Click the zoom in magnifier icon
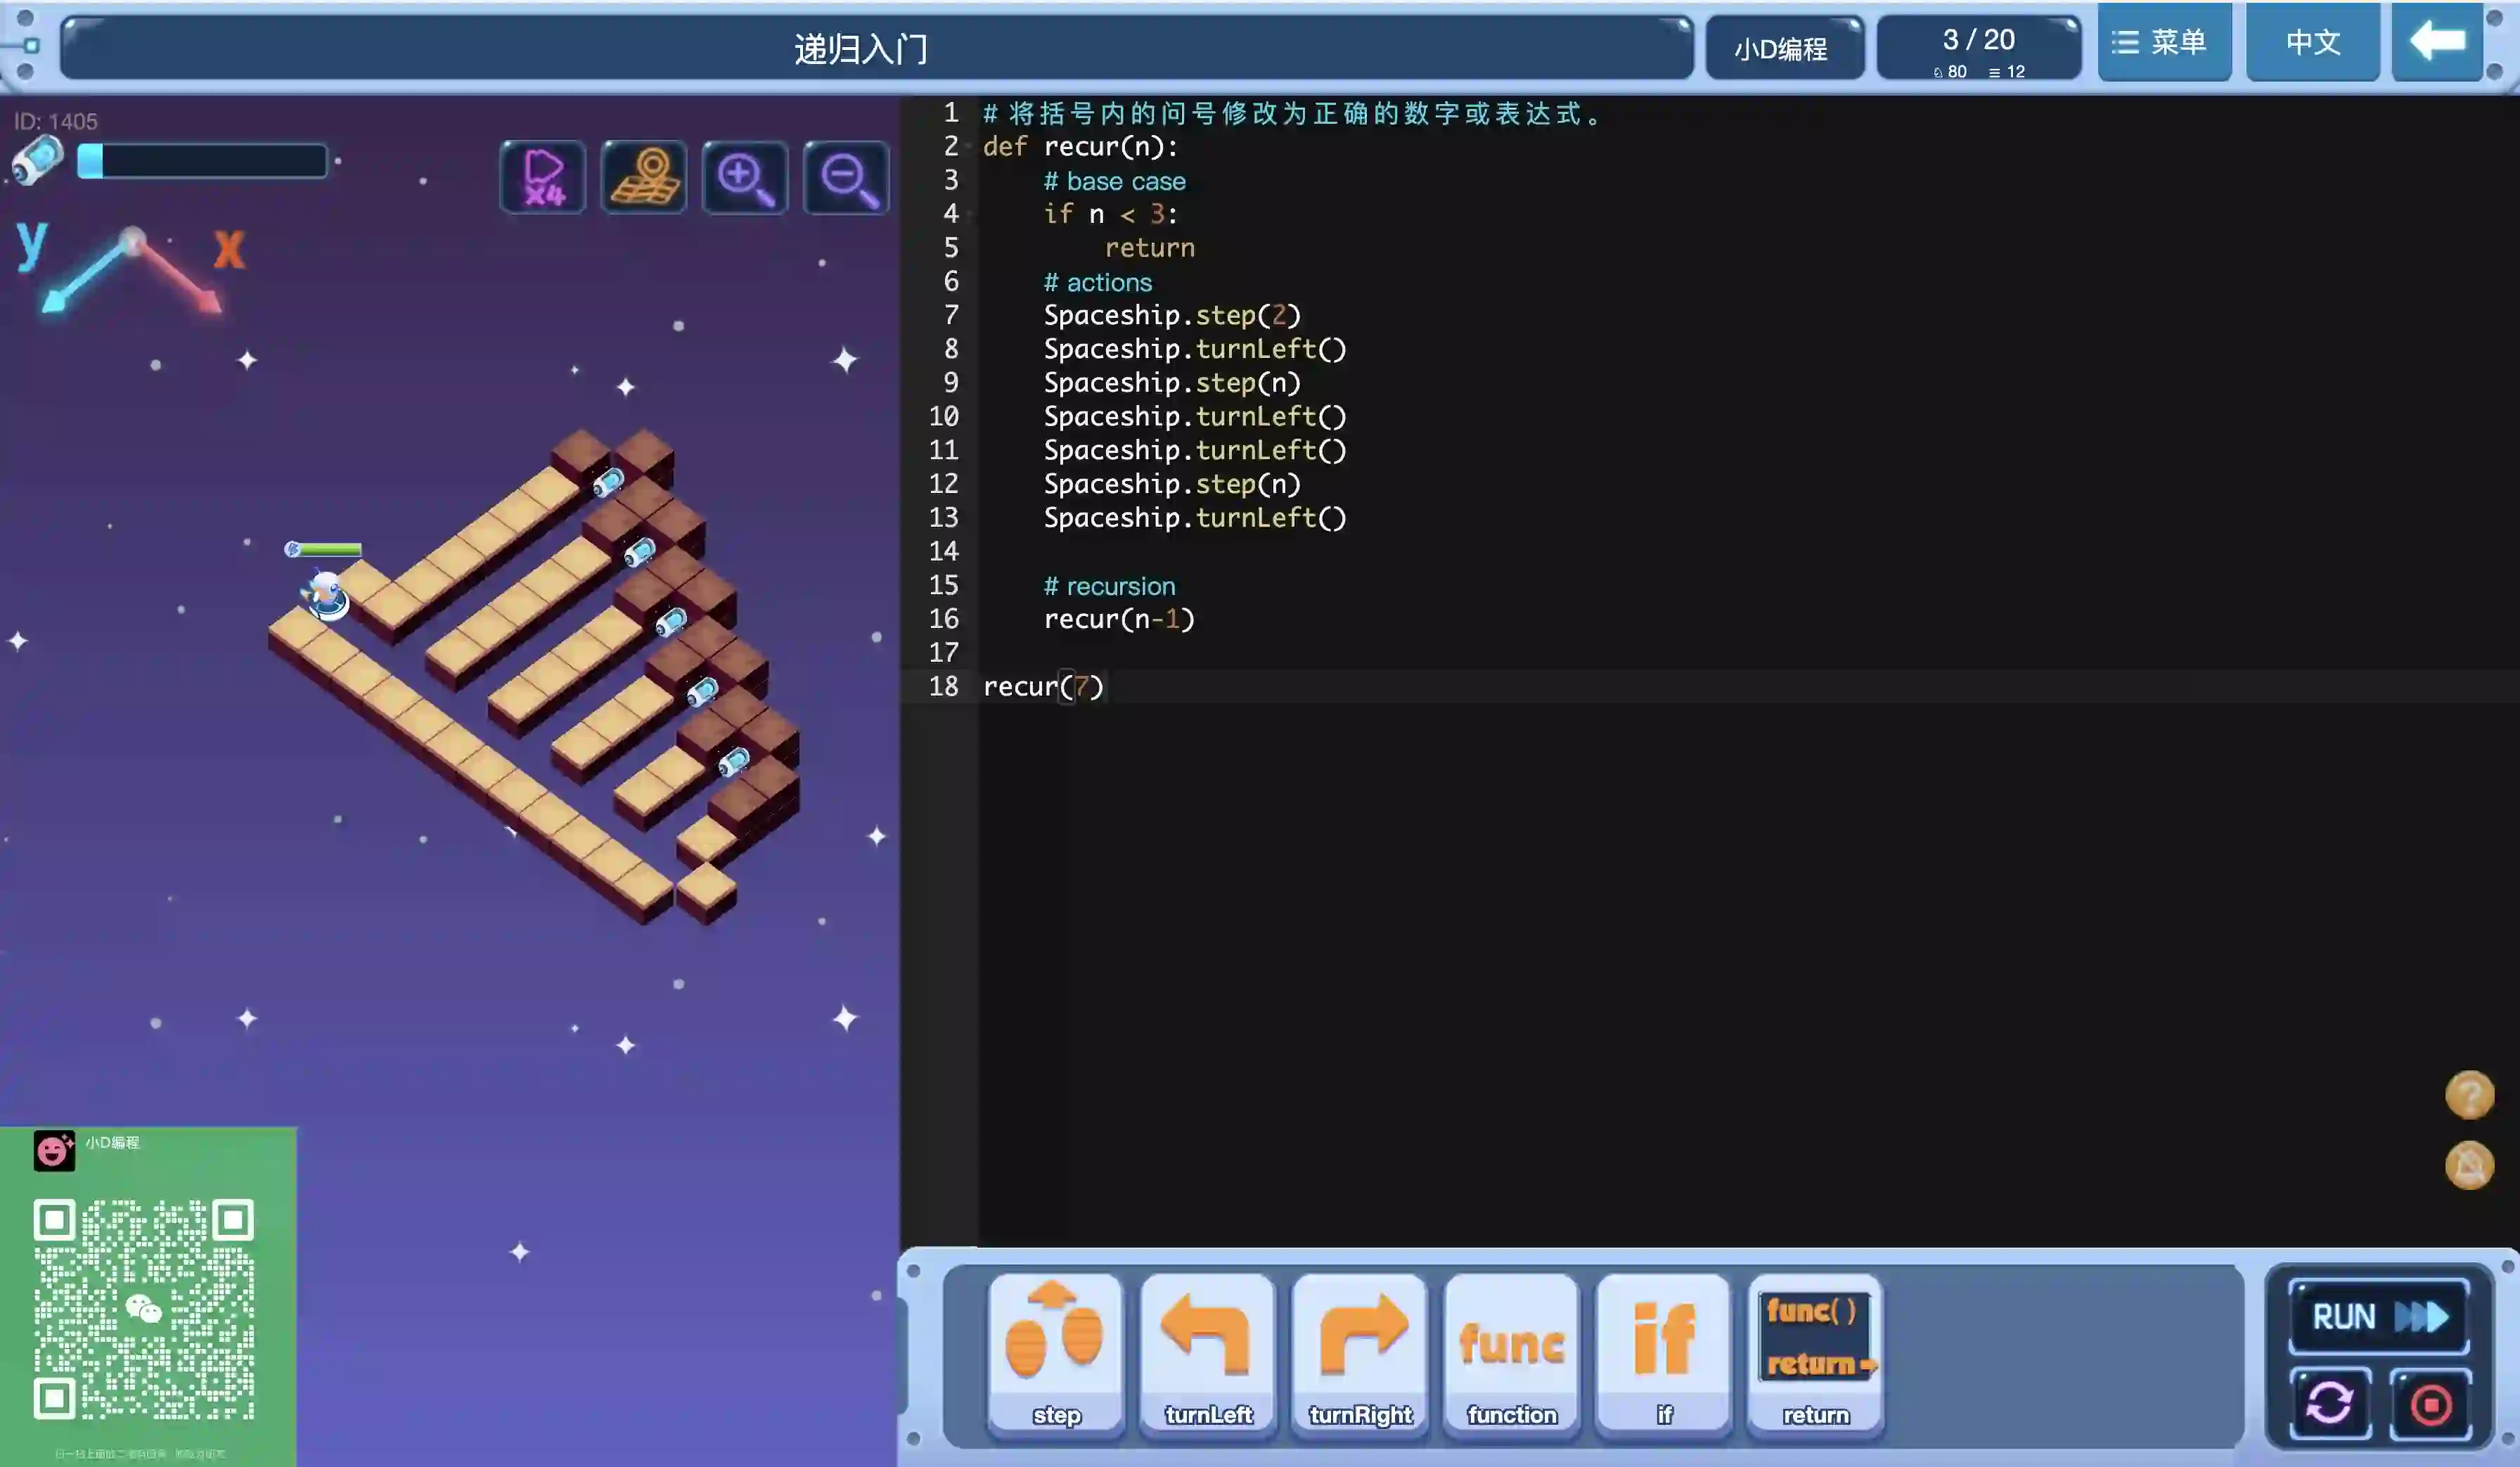The width and height of the screenshot is (2520, 1467). point(745,178)
